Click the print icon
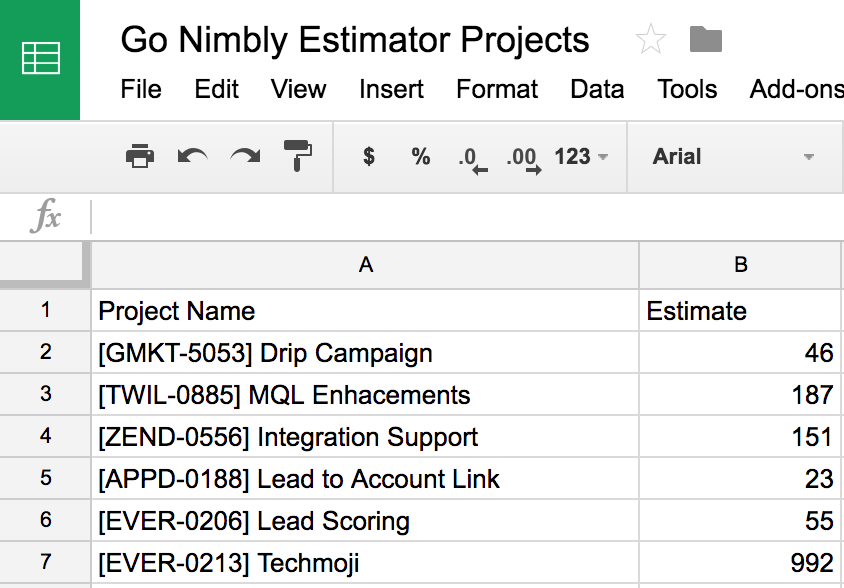The width and height of the screenshot is (844, 588). tap(140, 156)
